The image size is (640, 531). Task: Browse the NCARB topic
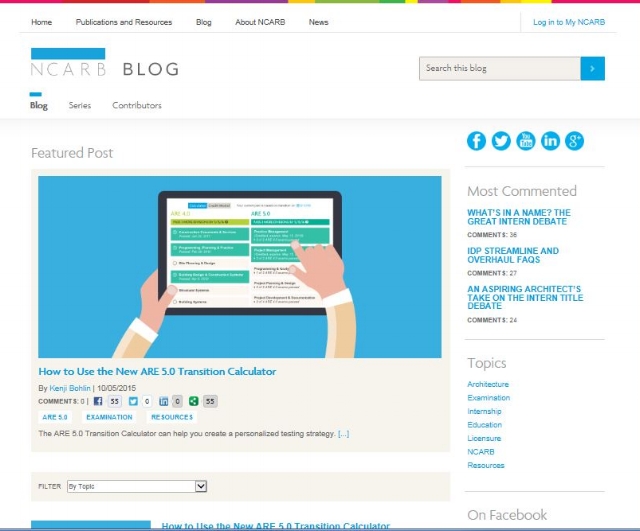coord(481,452)
